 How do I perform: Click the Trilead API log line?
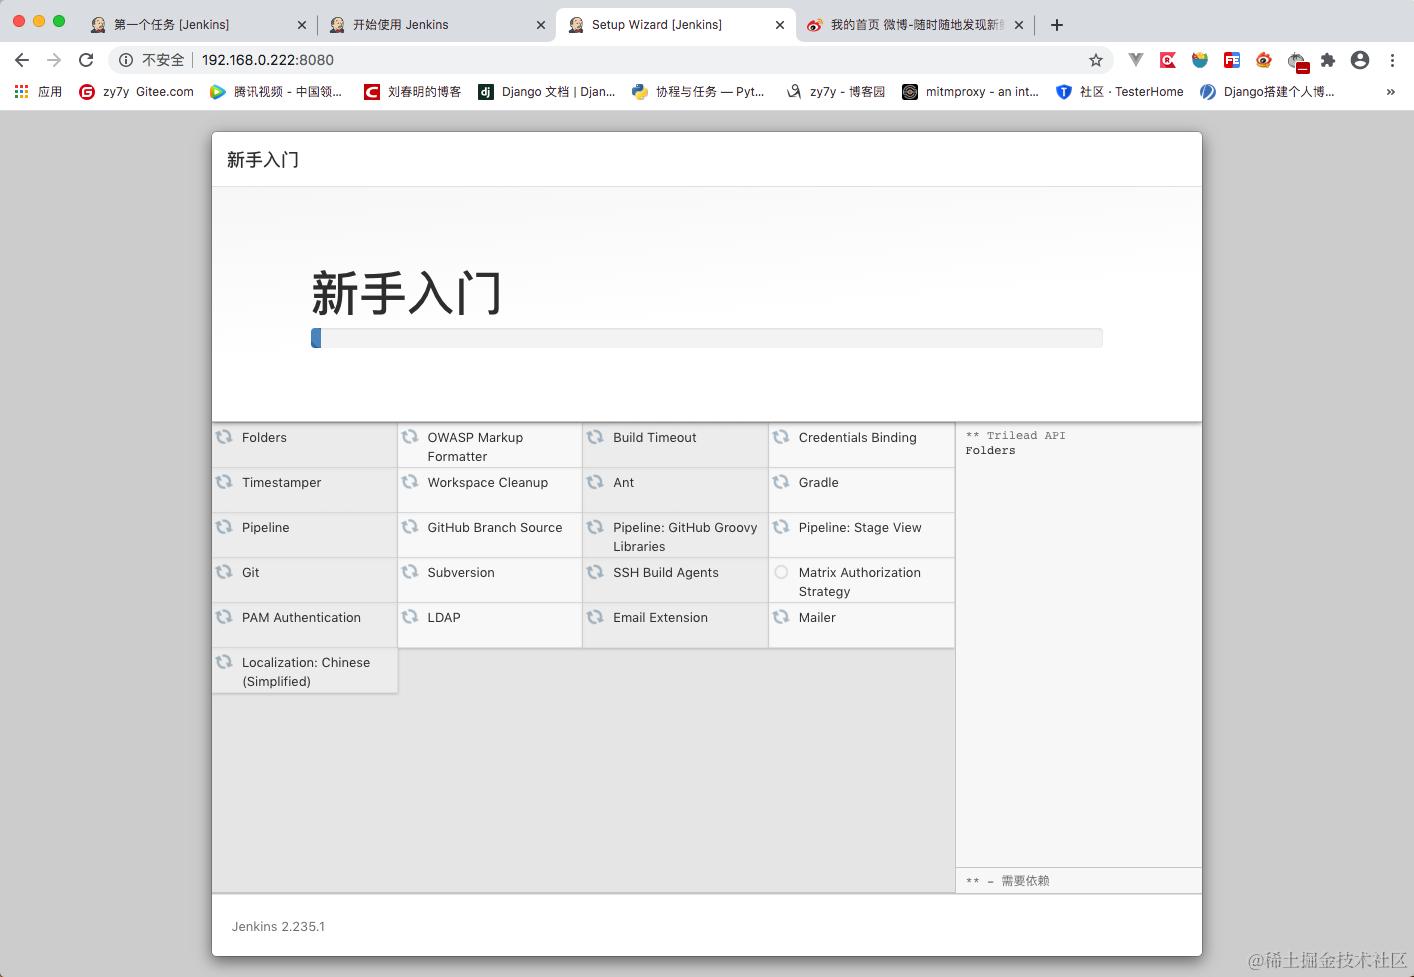click(x=1015, y=435)
